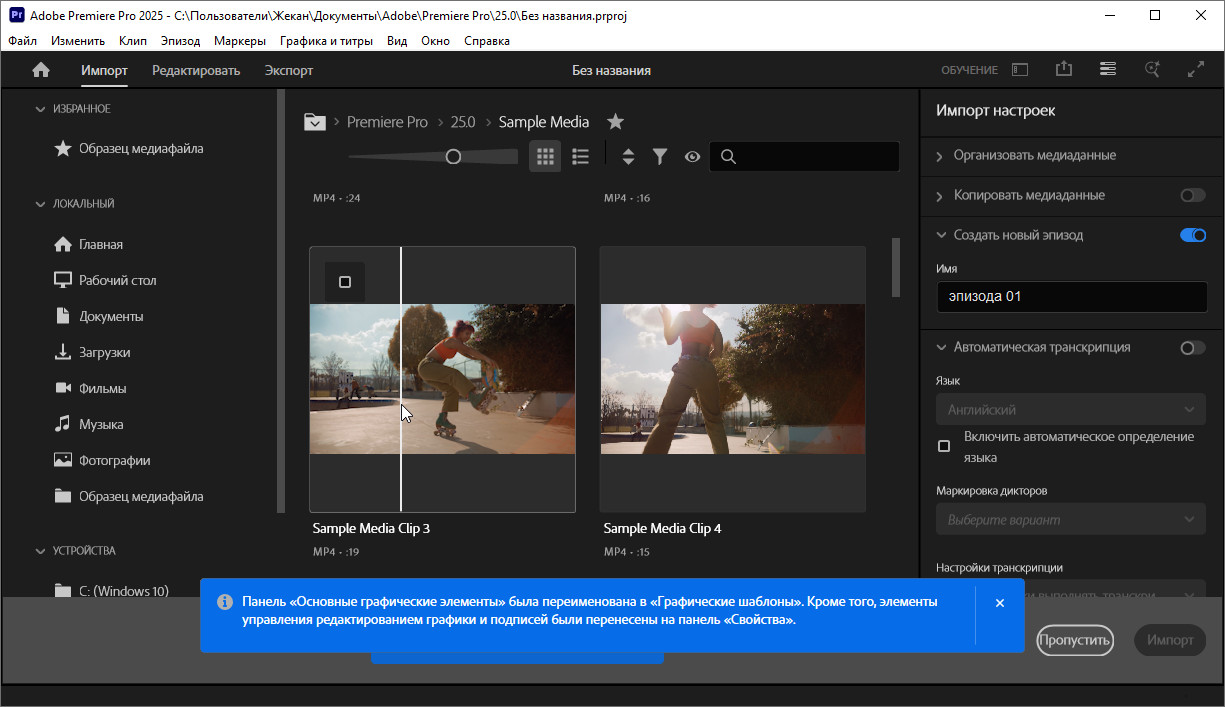
Task: Open the Маркировка дикторов dropdown
Action: coord(1071,520)
